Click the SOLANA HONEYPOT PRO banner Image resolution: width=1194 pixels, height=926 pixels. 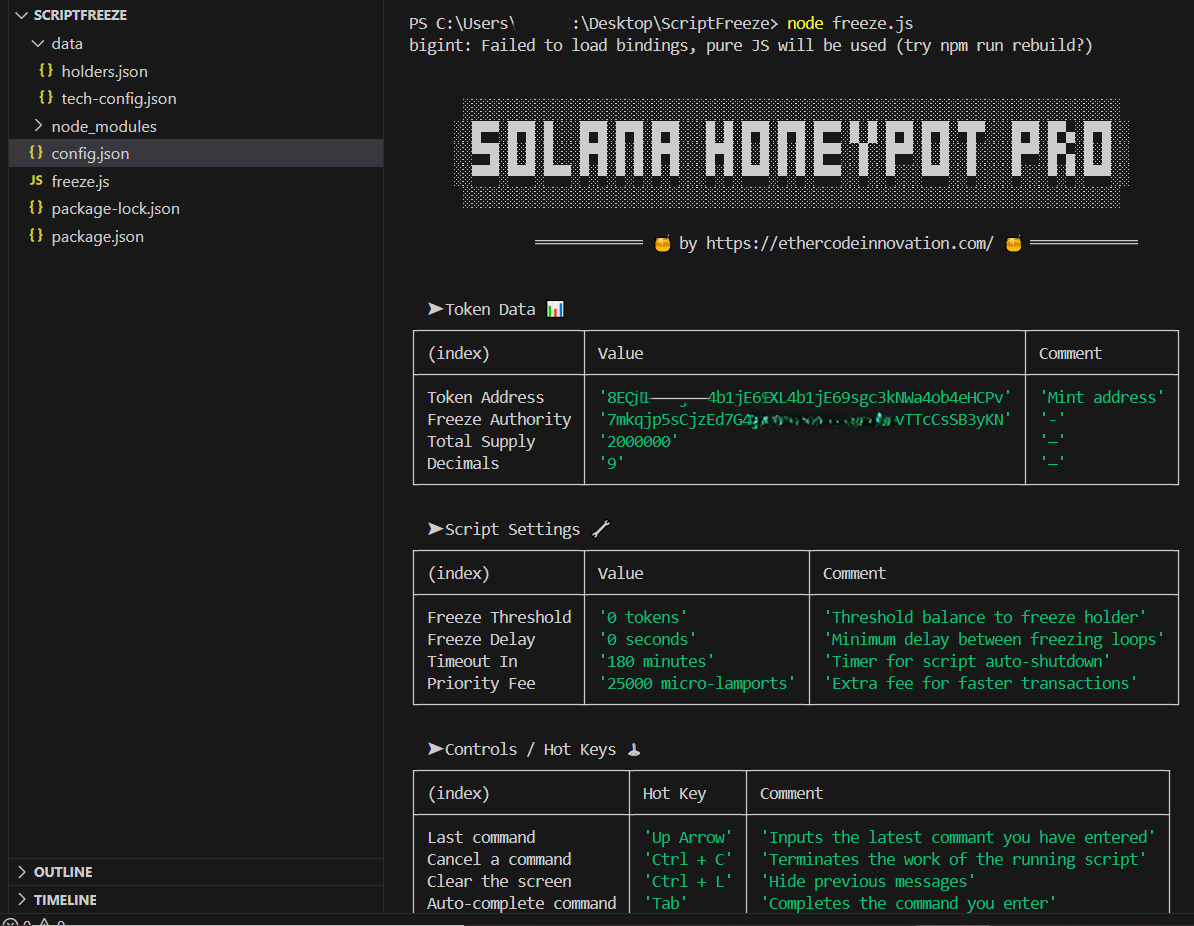791,153
